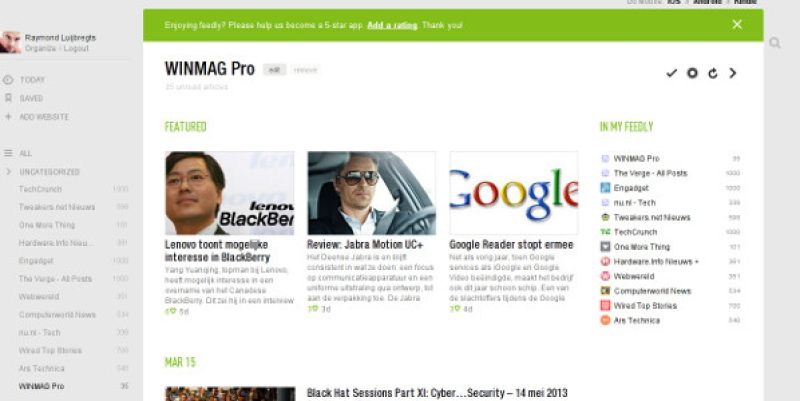
Task: Click the Black Hat Sessions article thumbnail
Action: point(230,393)
